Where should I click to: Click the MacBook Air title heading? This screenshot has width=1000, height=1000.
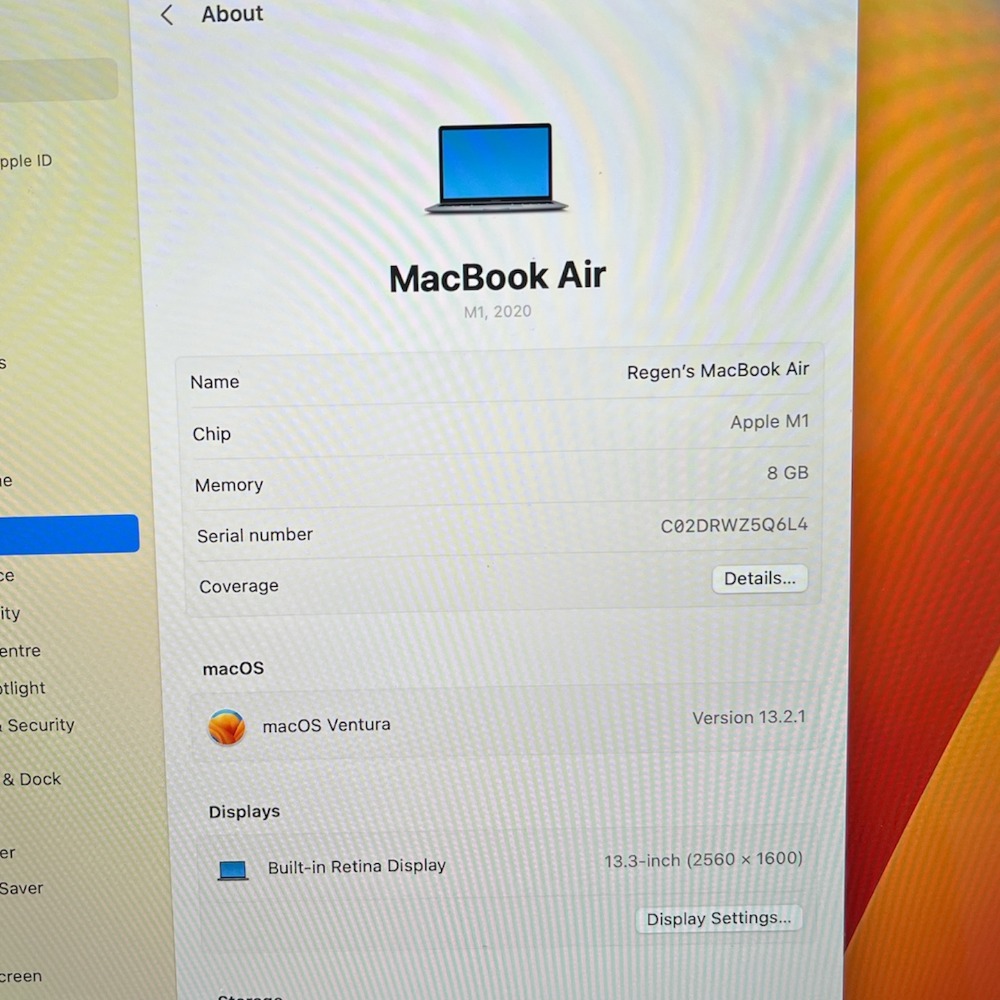(x=497, y=277)
